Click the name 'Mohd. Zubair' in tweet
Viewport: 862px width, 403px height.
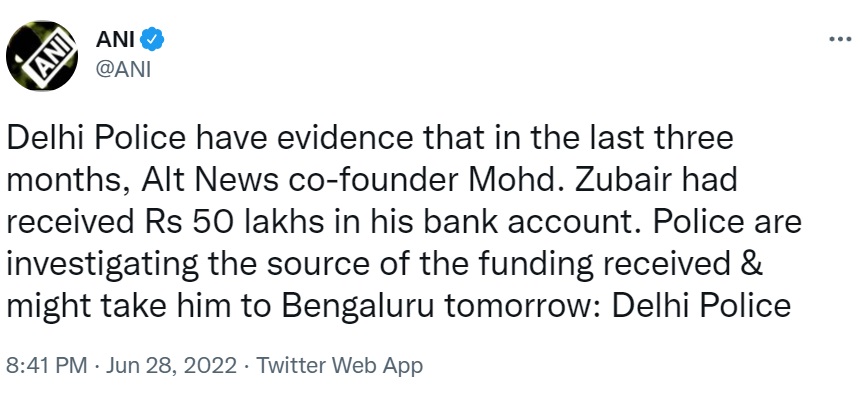coord(568,180)
